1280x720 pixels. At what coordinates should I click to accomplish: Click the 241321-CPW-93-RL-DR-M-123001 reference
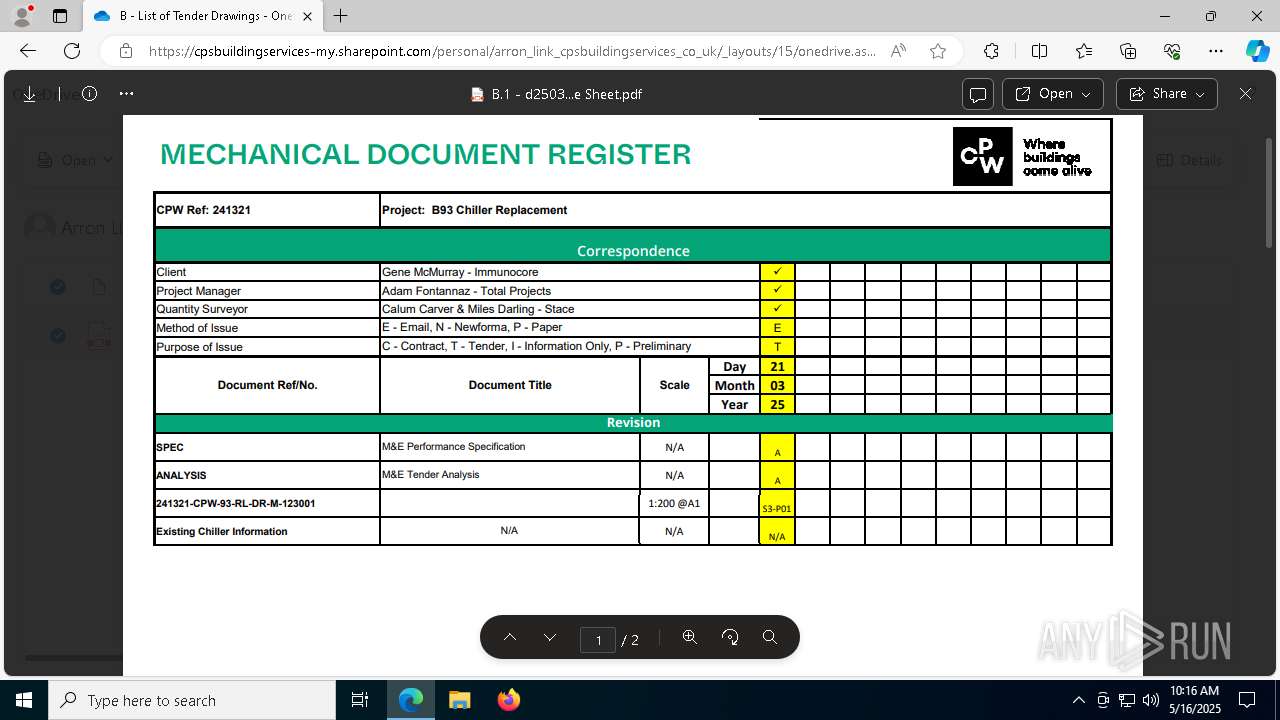[236, 504]
